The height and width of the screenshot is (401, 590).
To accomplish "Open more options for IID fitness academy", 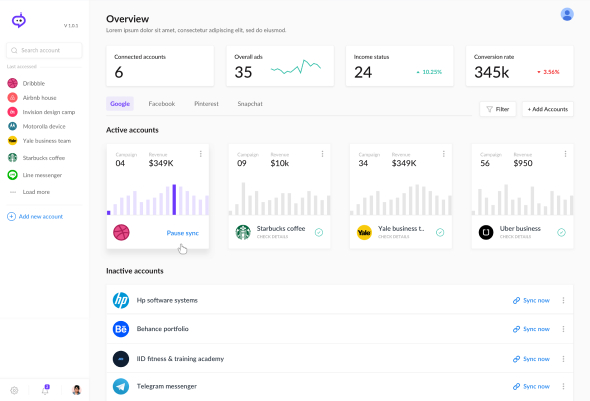I will pos(563,359).
